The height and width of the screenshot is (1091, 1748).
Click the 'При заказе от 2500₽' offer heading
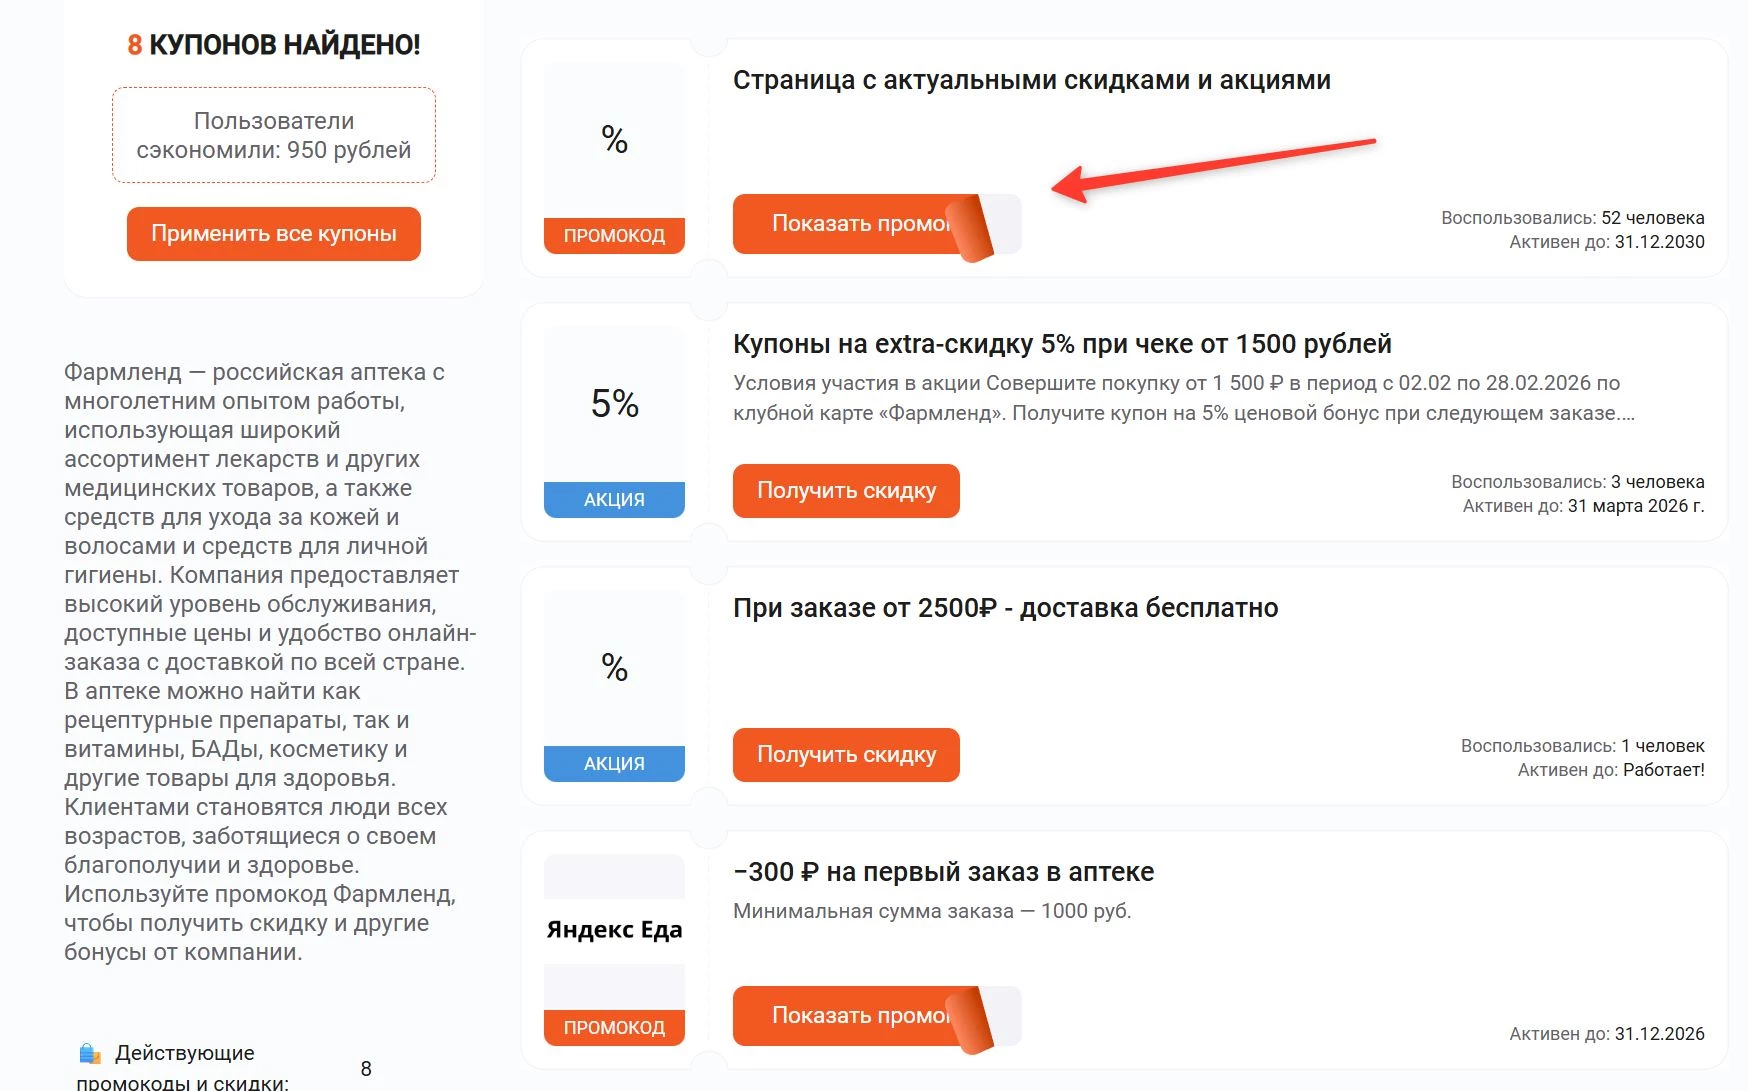coord(1006,607)
